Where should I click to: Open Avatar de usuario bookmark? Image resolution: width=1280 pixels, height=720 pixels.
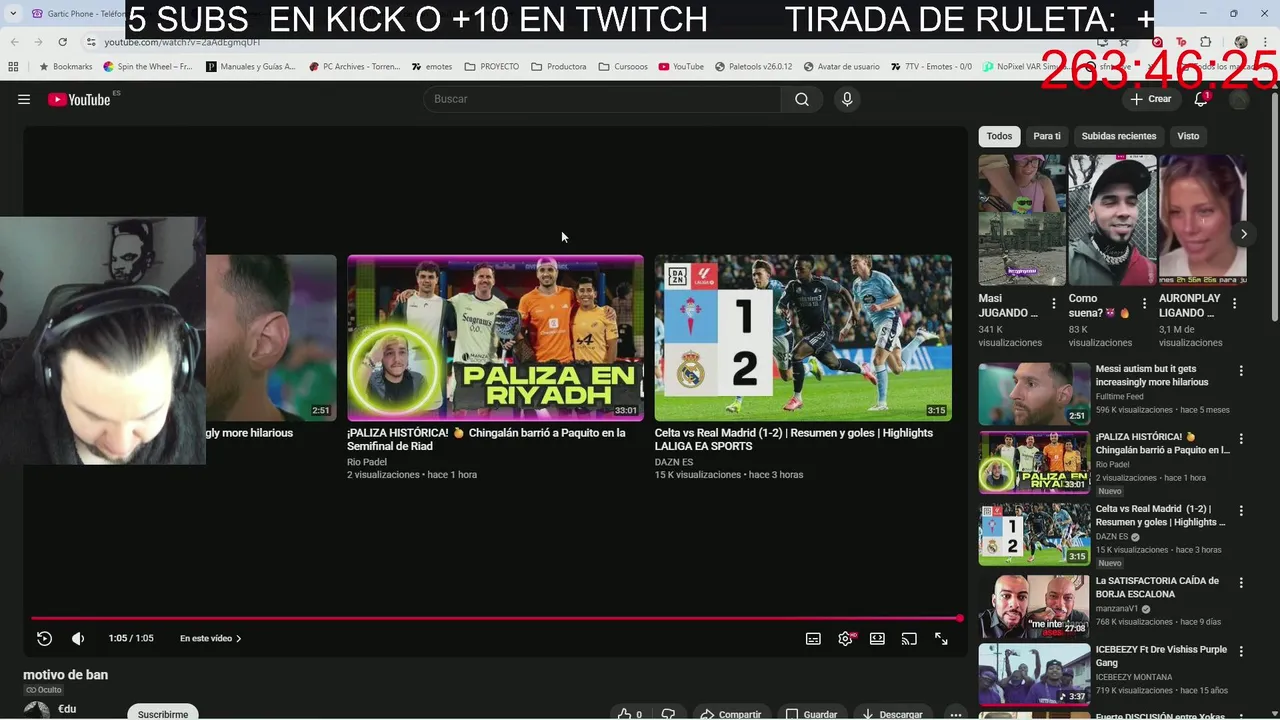click(841, 67)
